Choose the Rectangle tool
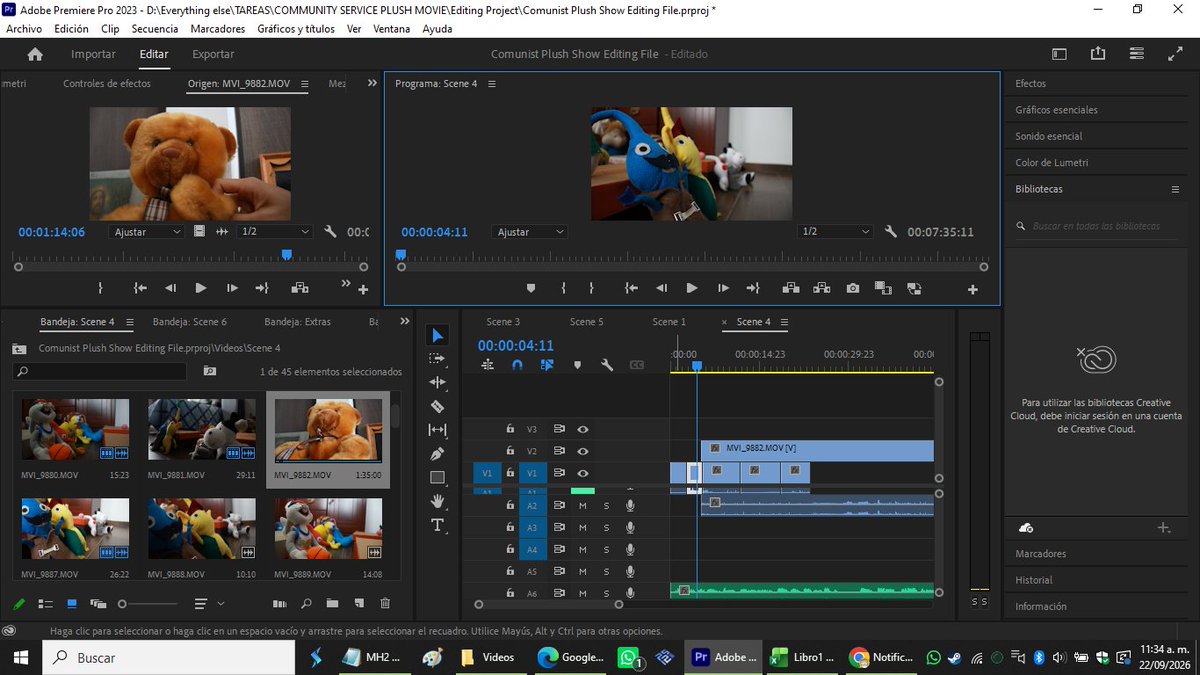1200x675 pixels. point(437,478)
